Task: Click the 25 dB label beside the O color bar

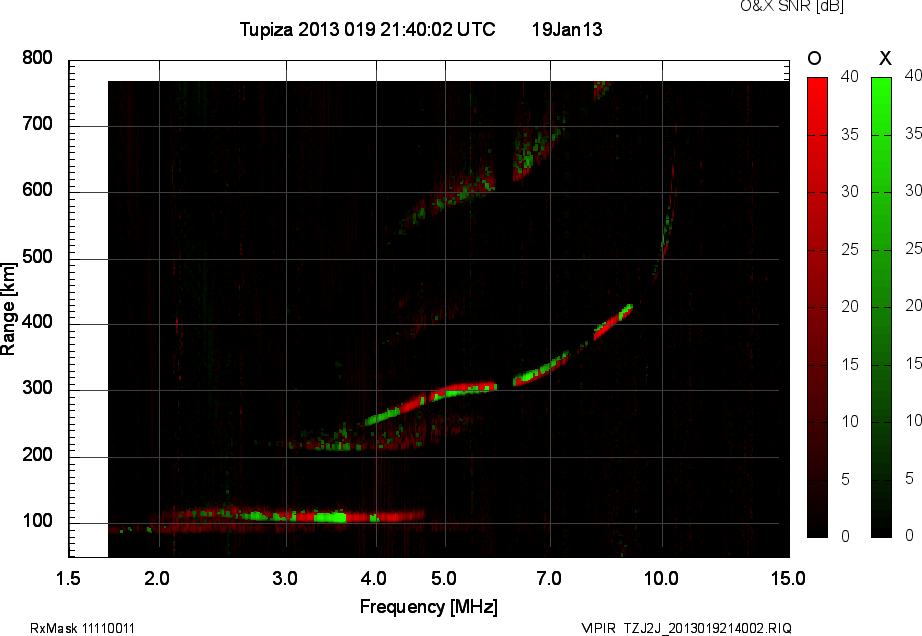Action: click(x=849, y=250)
